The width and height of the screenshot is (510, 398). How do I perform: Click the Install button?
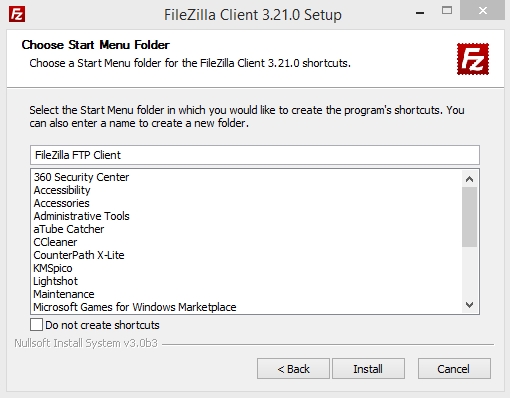[x=368, y=369]
